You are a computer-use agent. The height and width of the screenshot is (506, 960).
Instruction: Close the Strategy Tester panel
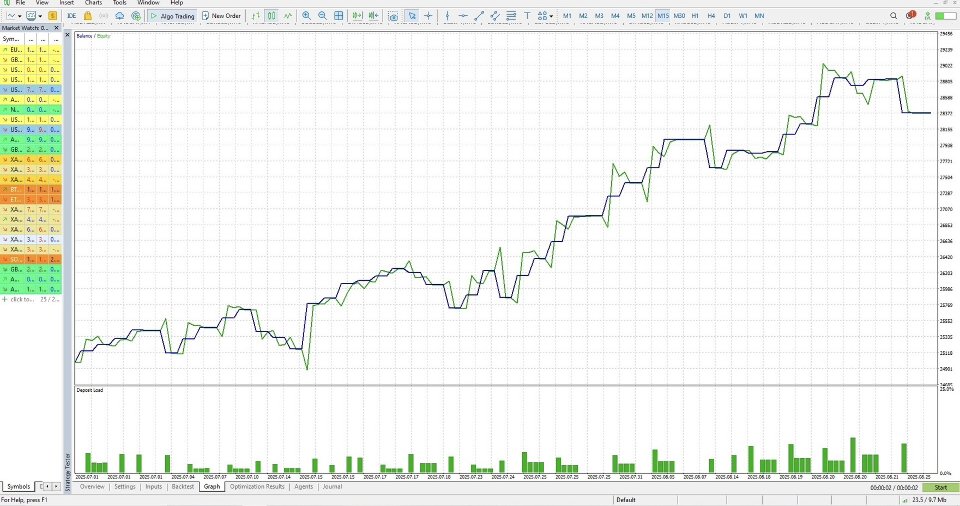coord(68,36)
